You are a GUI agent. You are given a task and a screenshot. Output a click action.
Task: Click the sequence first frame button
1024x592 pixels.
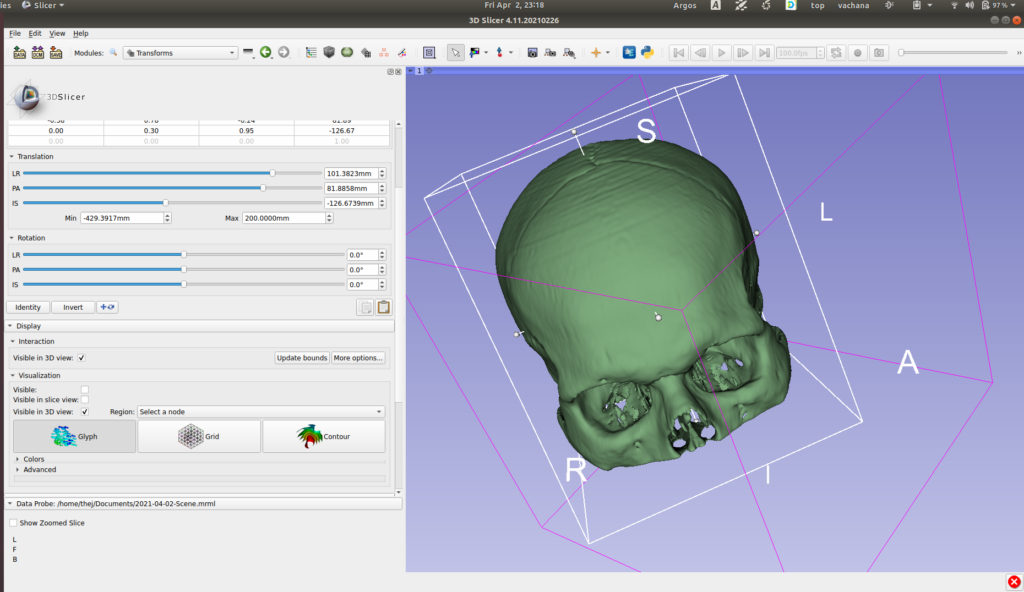tap(679, 53)
